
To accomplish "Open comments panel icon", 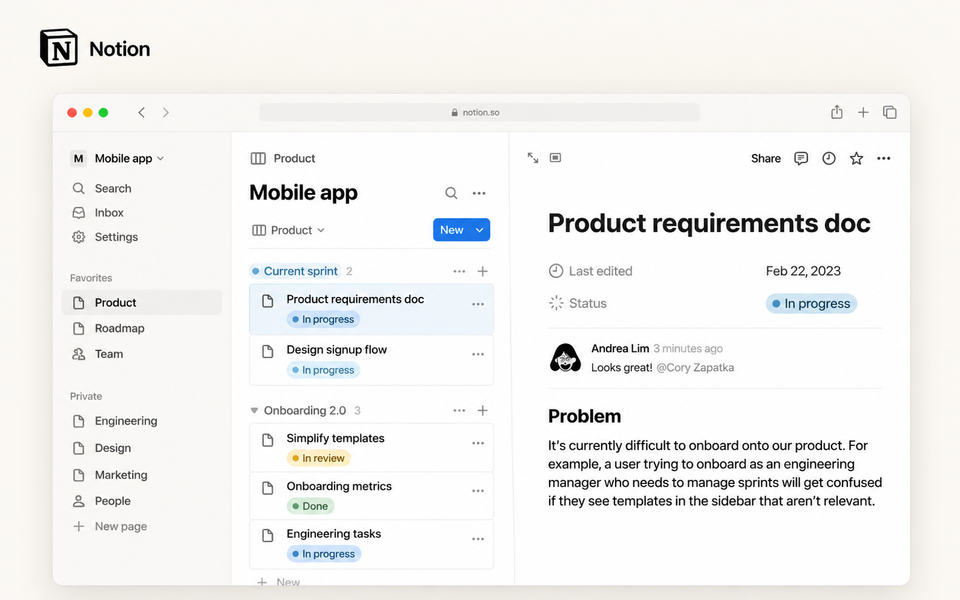I will coord(801,159).
